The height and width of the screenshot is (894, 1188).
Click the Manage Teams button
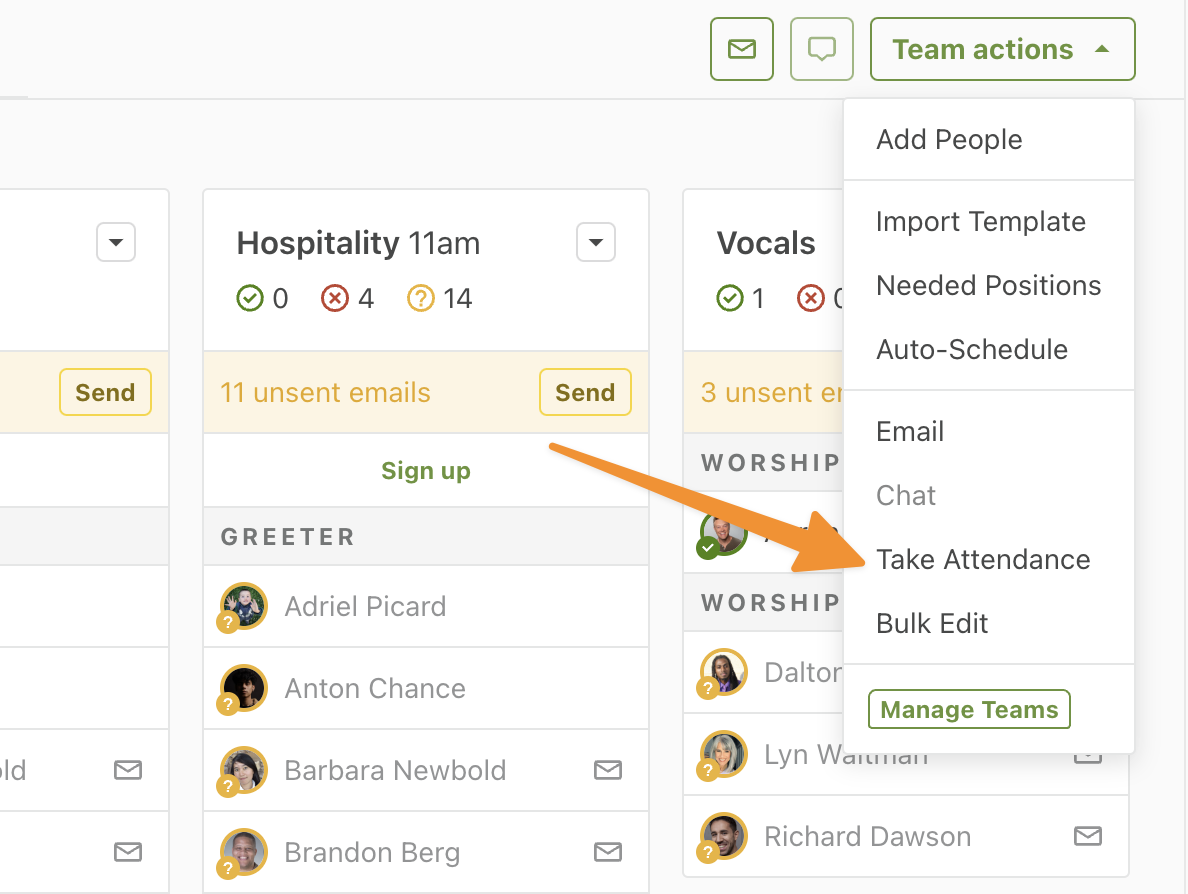click(x=969, y=709)
